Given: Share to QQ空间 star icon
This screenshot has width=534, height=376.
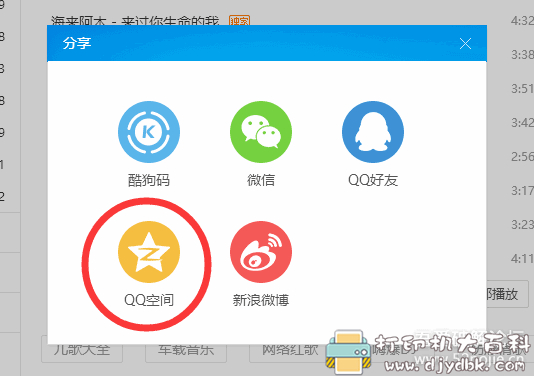Looking at the screenshot, I should [x=149, y=252].
